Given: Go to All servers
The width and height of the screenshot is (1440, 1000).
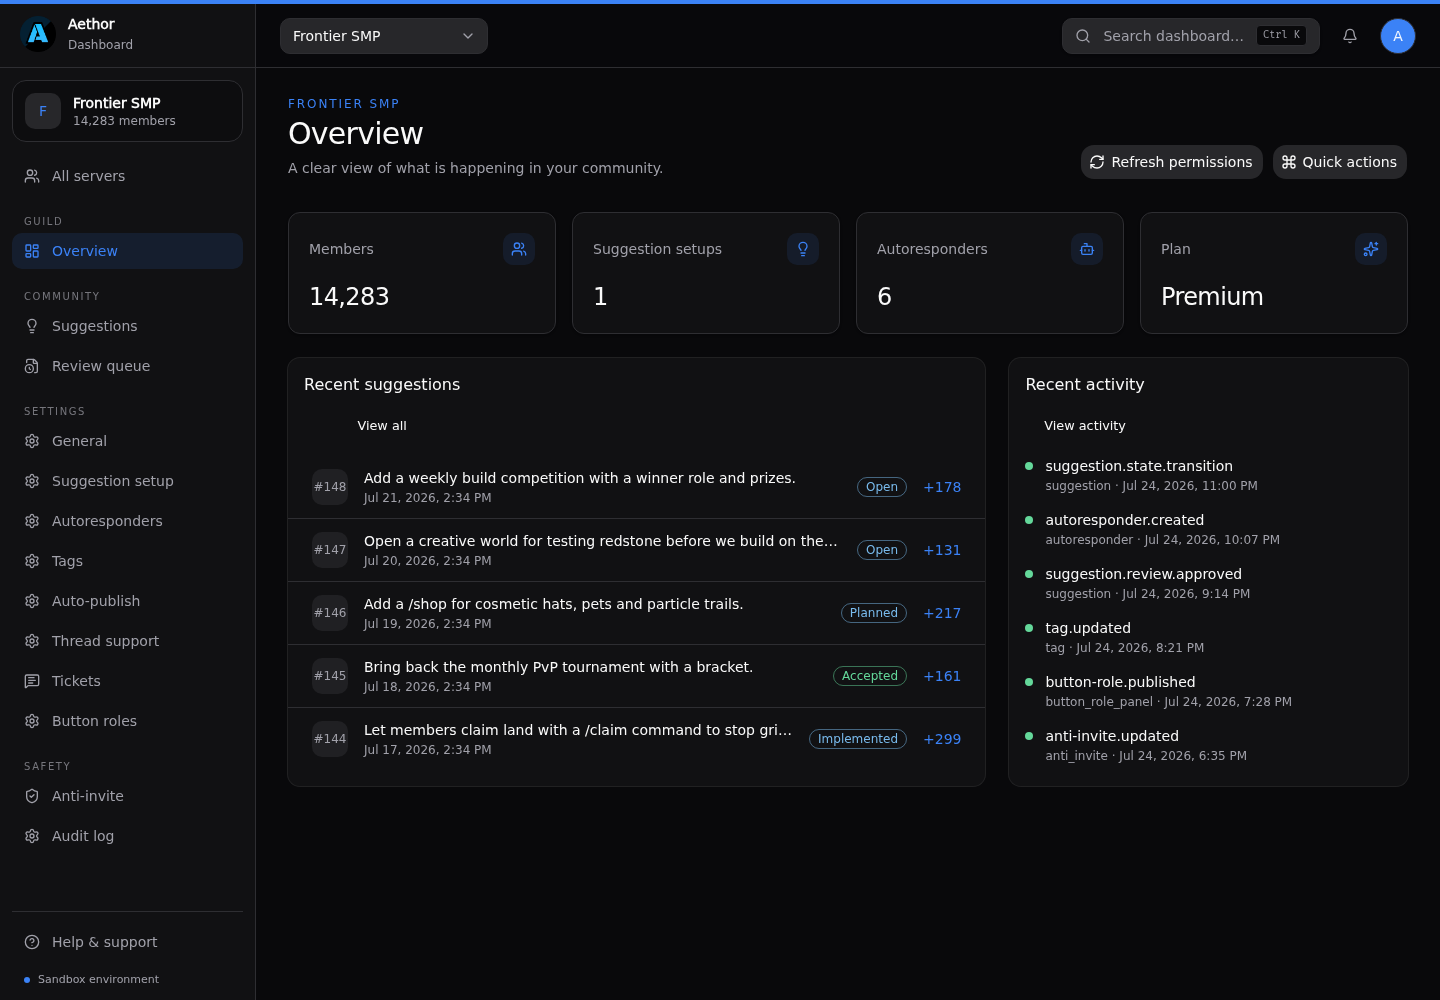Looking at the screenshot, I should point(127,176).
